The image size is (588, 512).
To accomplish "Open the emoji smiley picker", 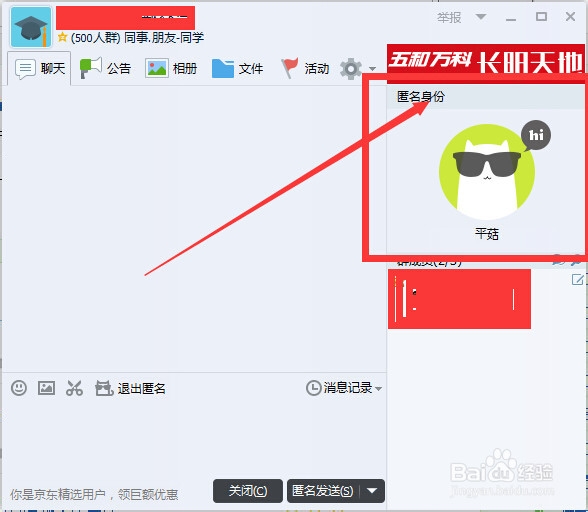I will pyautogui.click(x=19, y=388).
